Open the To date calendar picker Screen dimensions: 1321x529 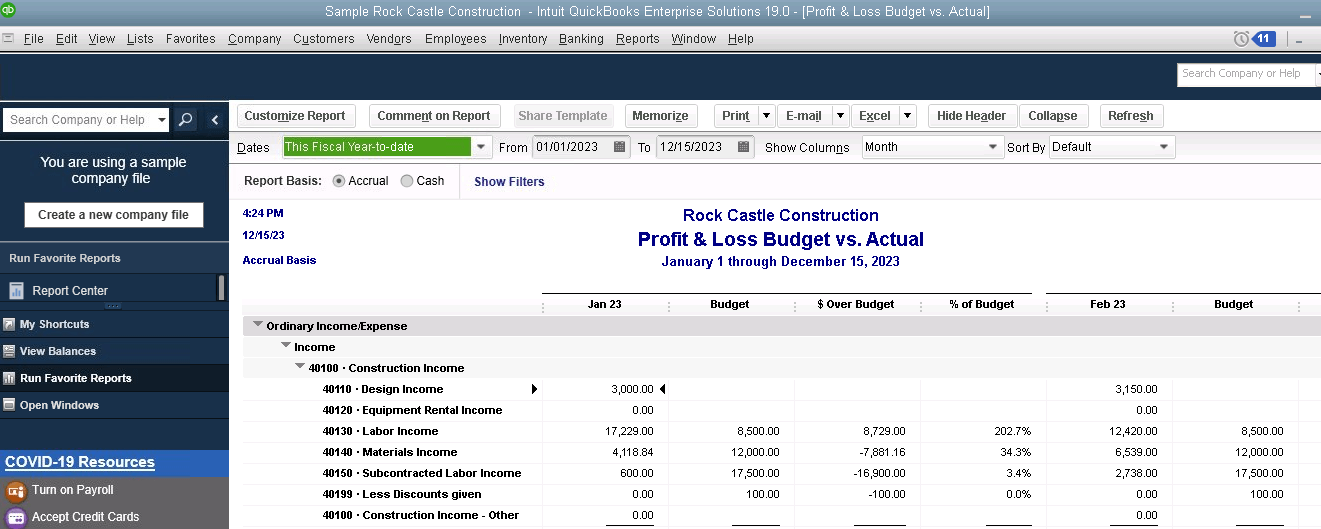click(744, 147)
